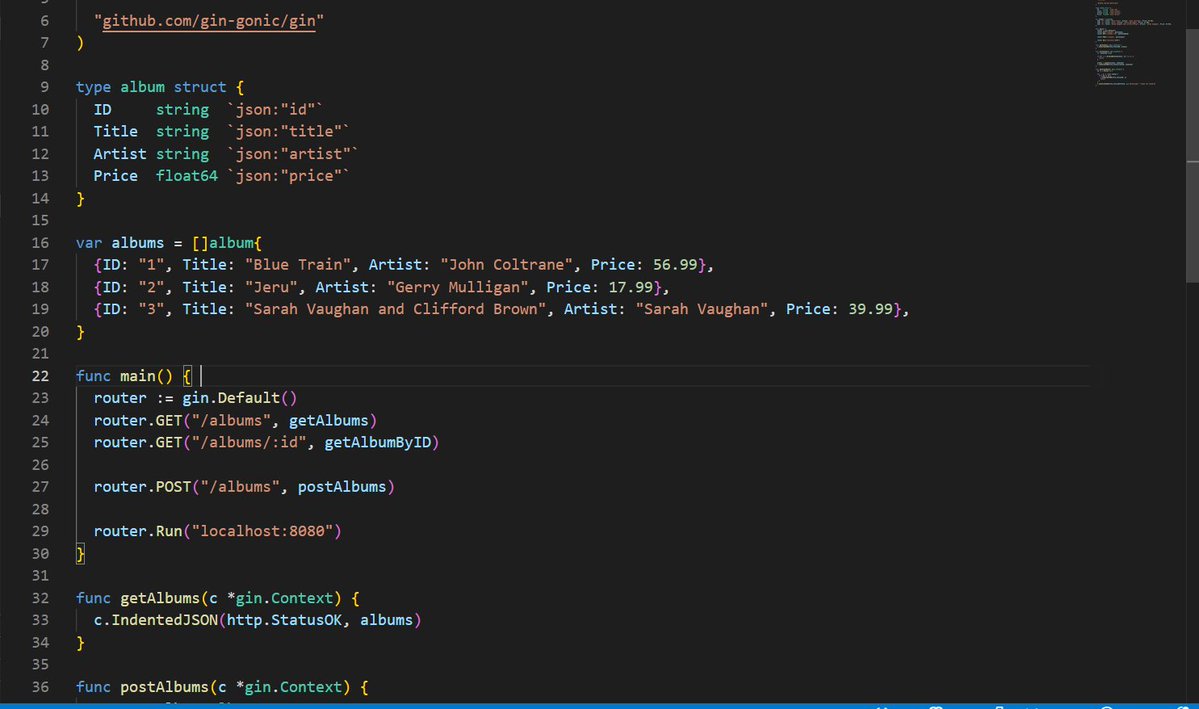Click the highlighted closing brace on line 30
This screenshot has width=1199, height=709.
click(x=80, y=554)
